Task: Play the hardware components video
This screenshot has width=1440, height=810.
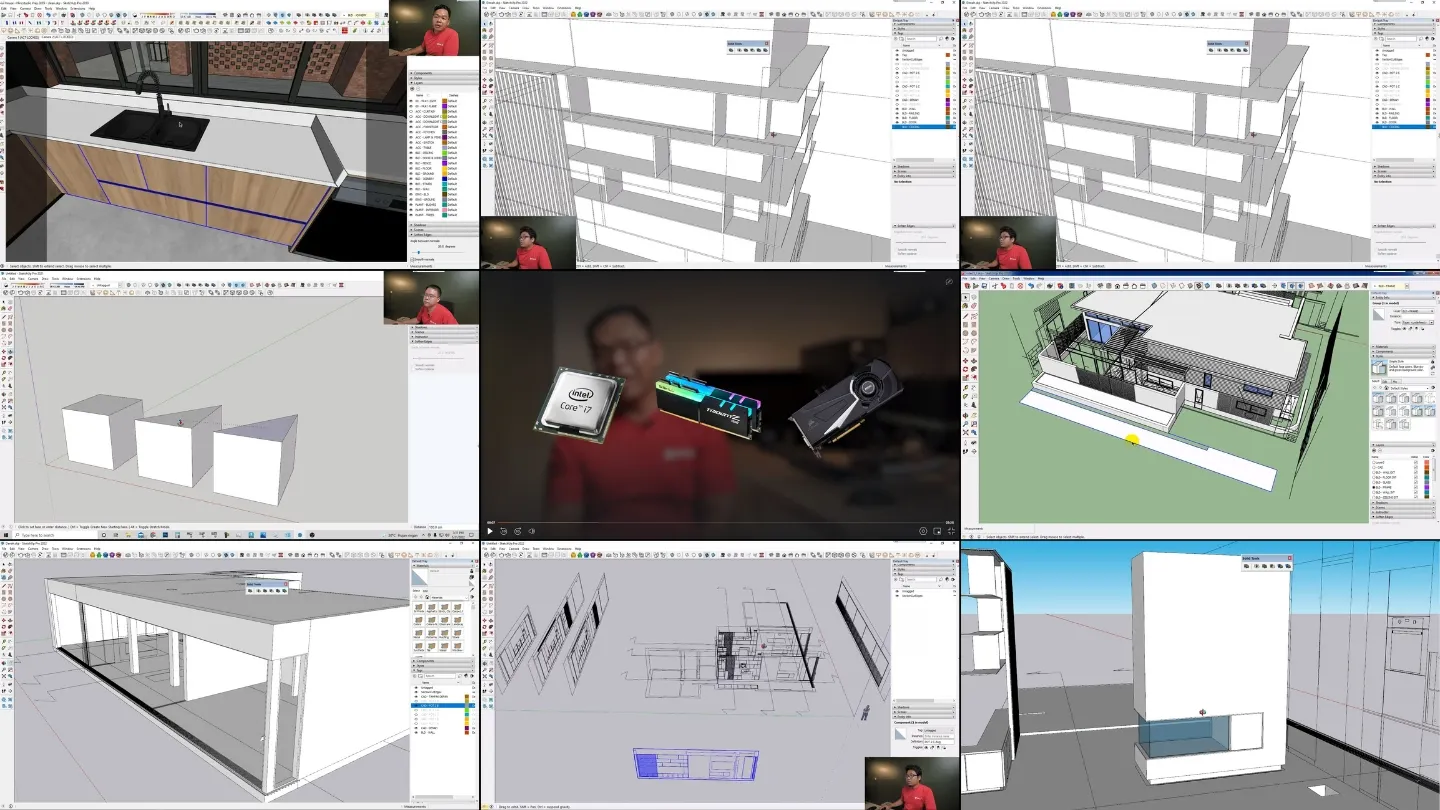Action: click(490, 531)
